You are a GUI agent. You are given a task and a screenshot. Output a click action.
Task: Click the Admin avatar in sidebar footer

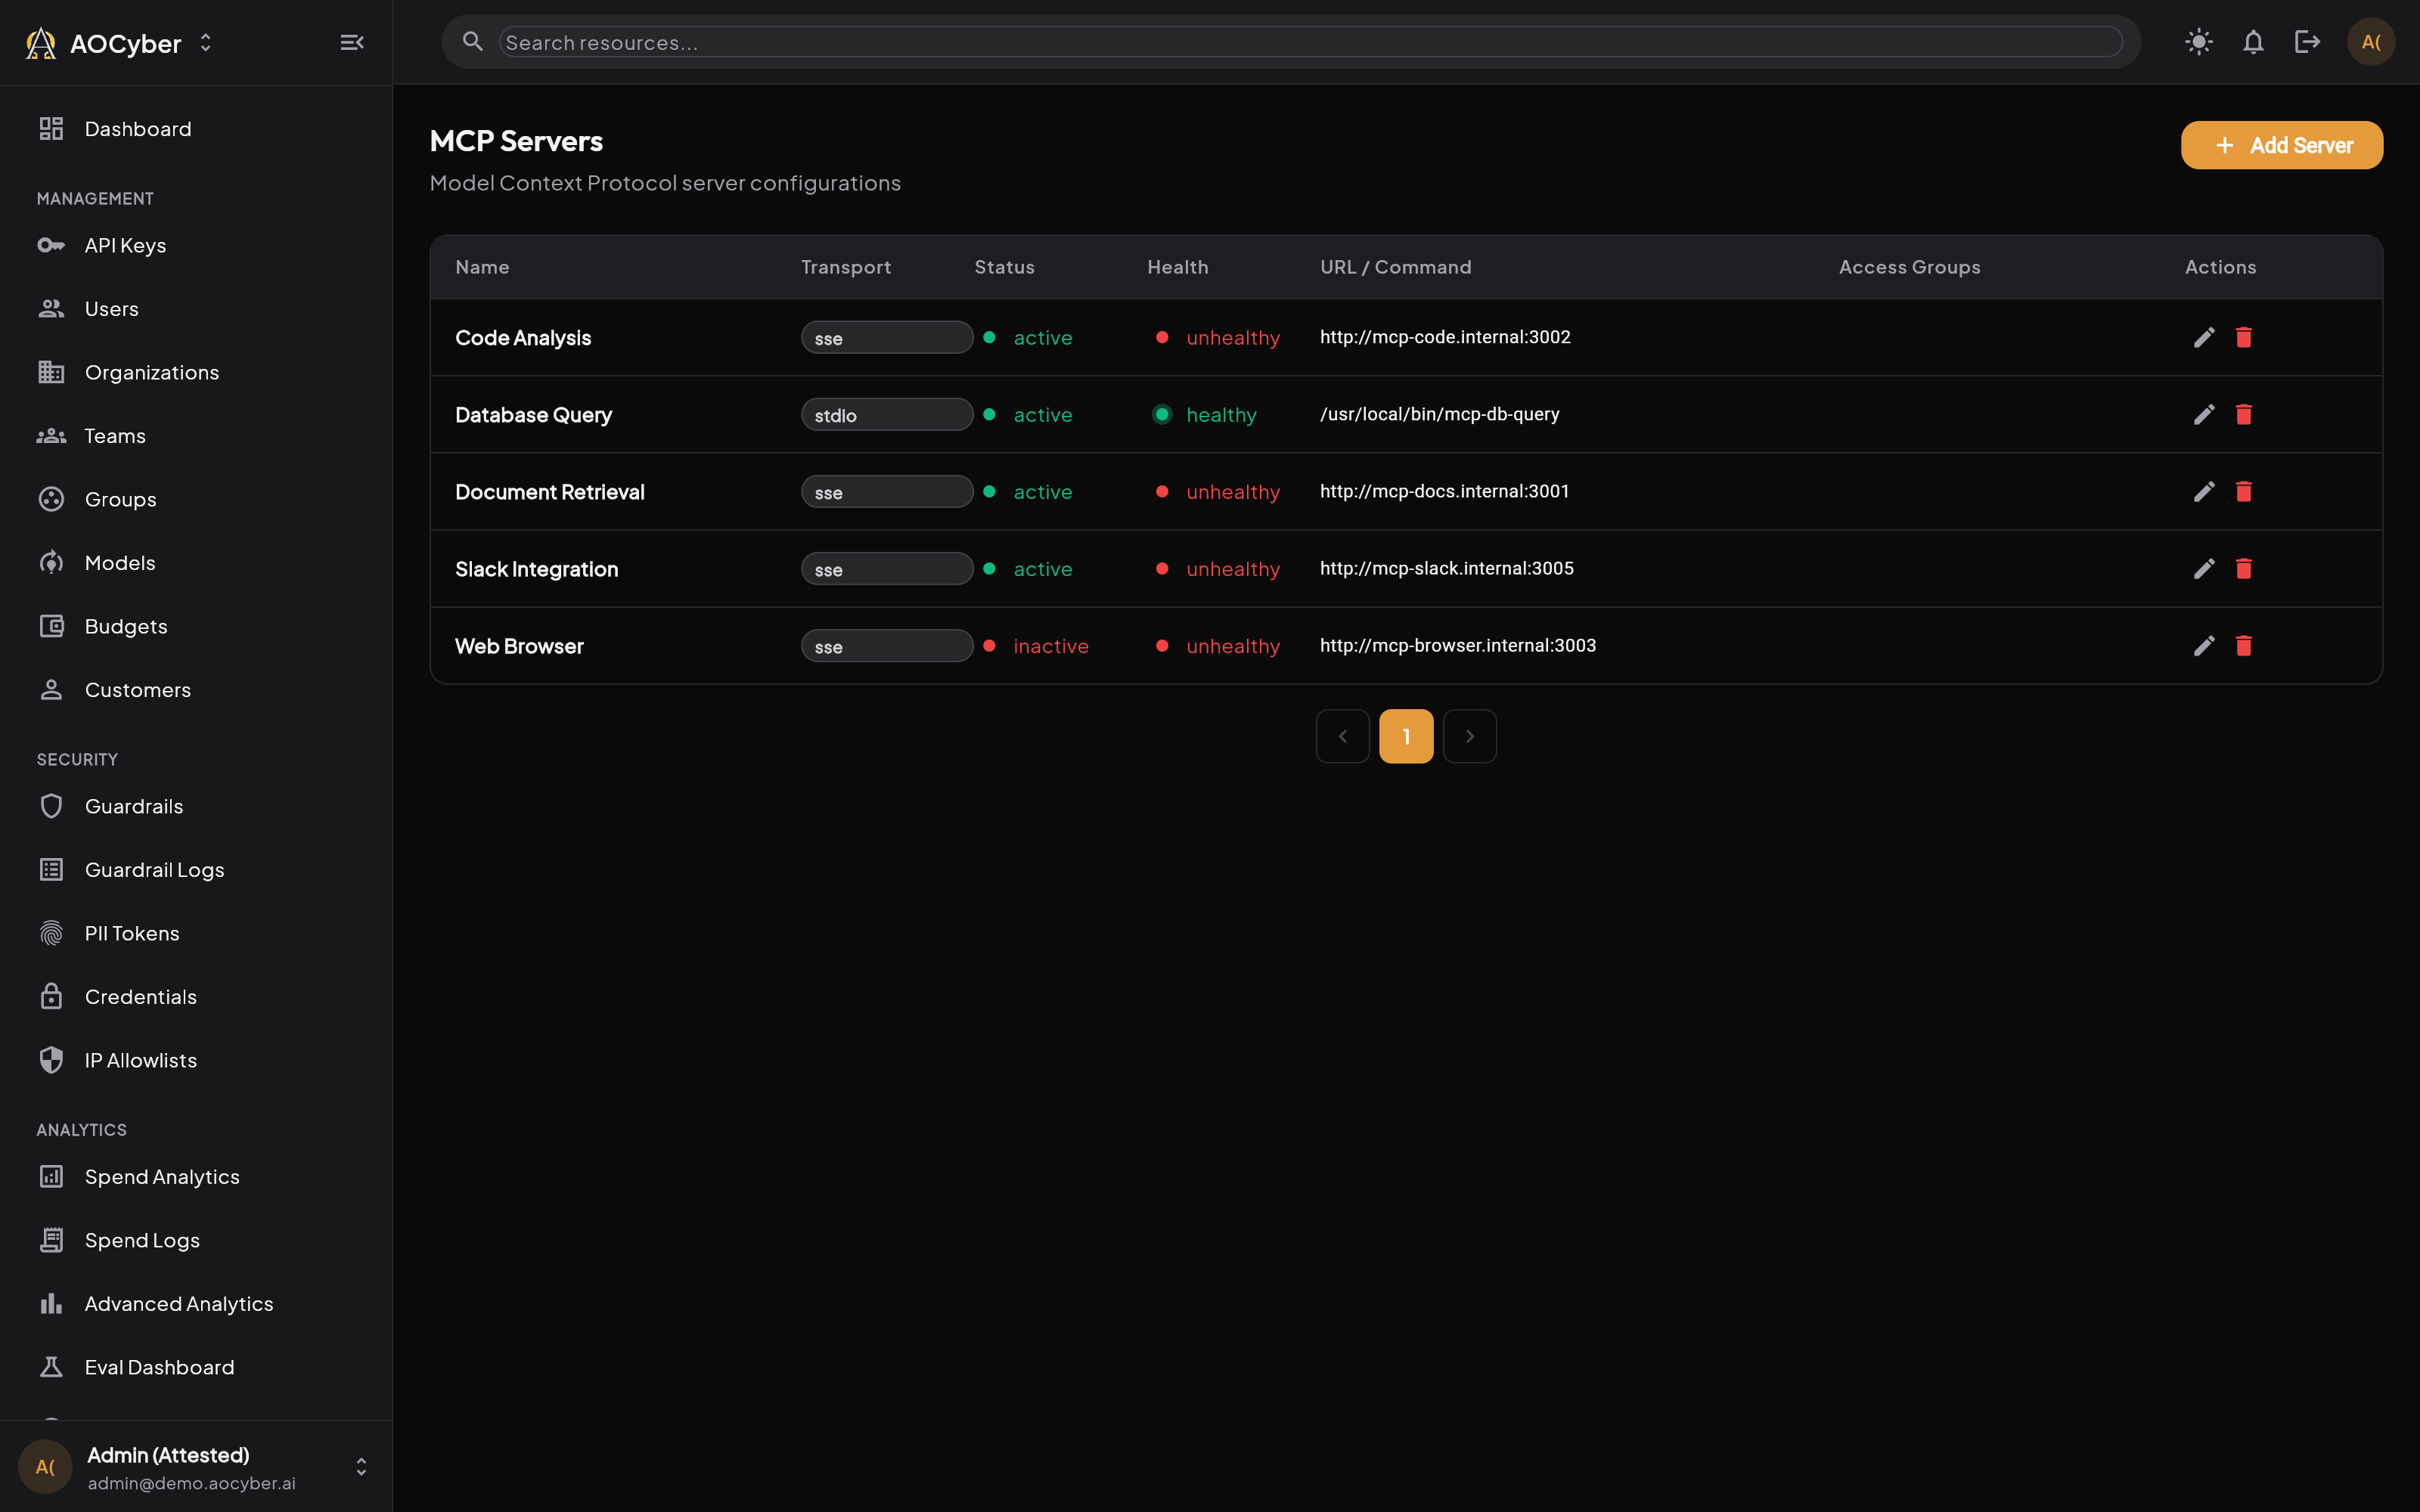45,1467
